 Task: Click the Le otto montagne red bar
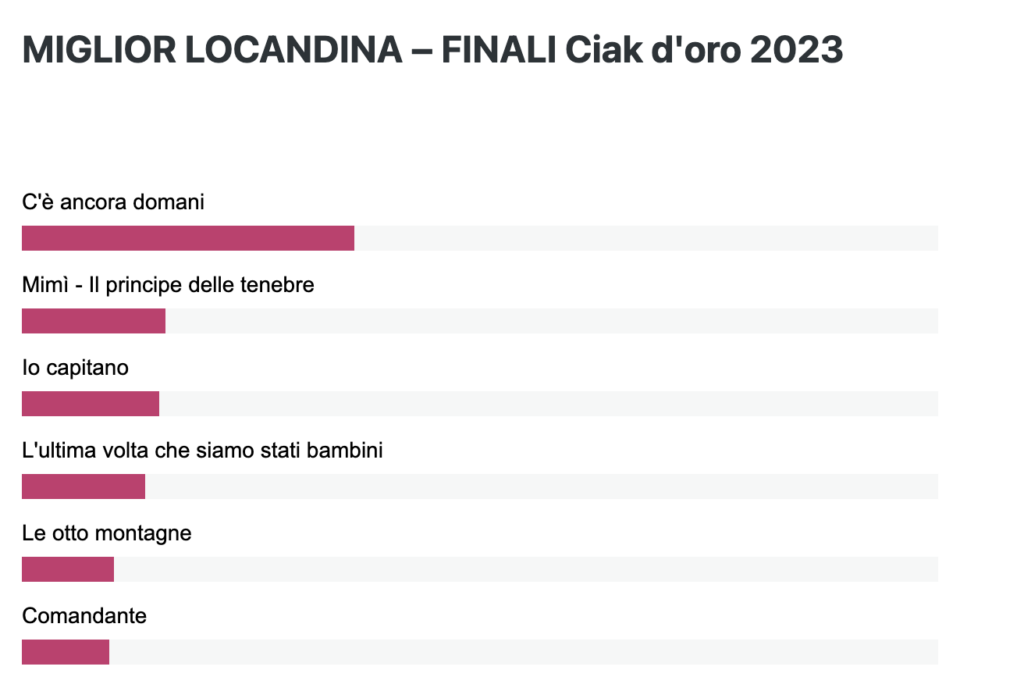click(x=68, y=569)
